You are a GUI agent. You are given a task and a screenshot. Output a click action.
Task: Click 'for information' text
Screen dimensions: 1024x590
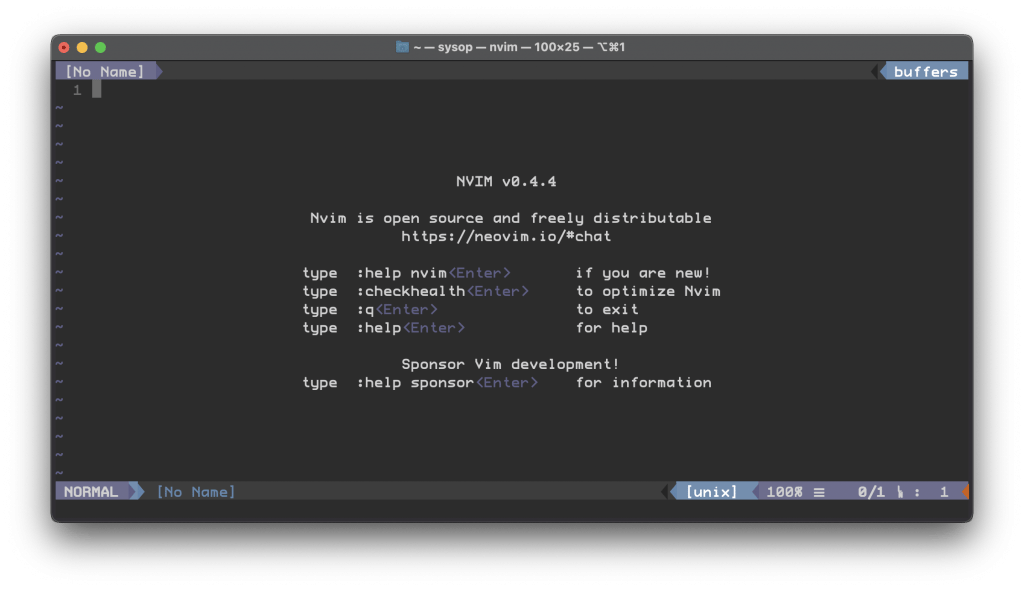(x=643, y=383)
